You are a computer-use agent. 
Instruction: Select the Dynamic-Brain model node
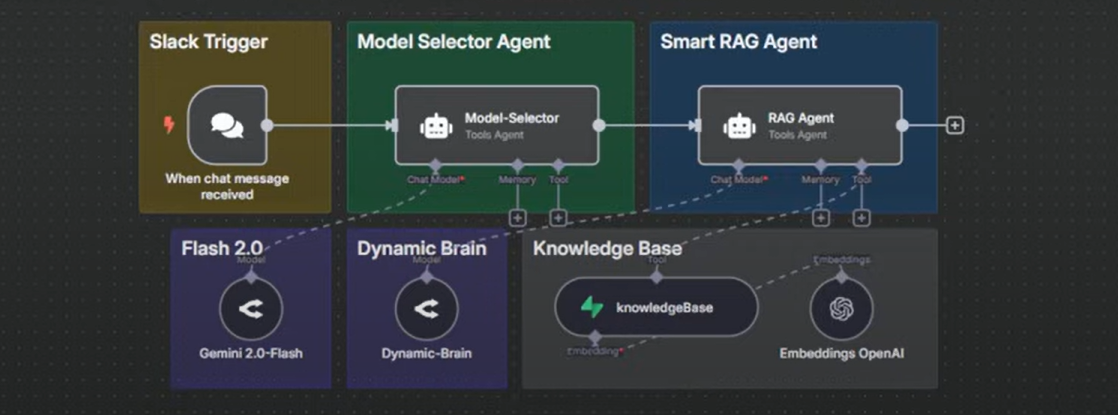(426, 309)
